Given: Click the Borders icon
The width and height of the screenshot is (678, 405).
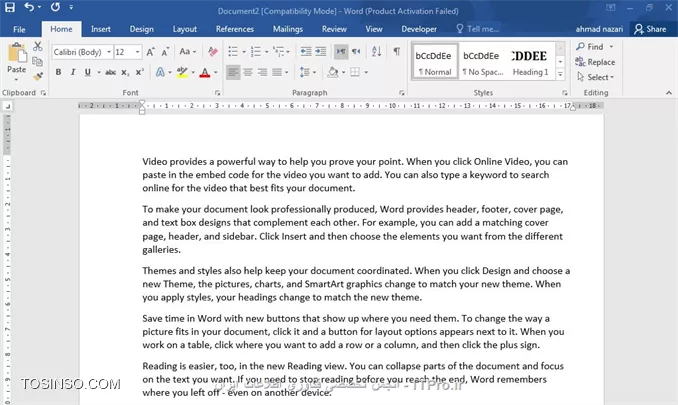Looking at the screenshot, I should pos(355,72).
